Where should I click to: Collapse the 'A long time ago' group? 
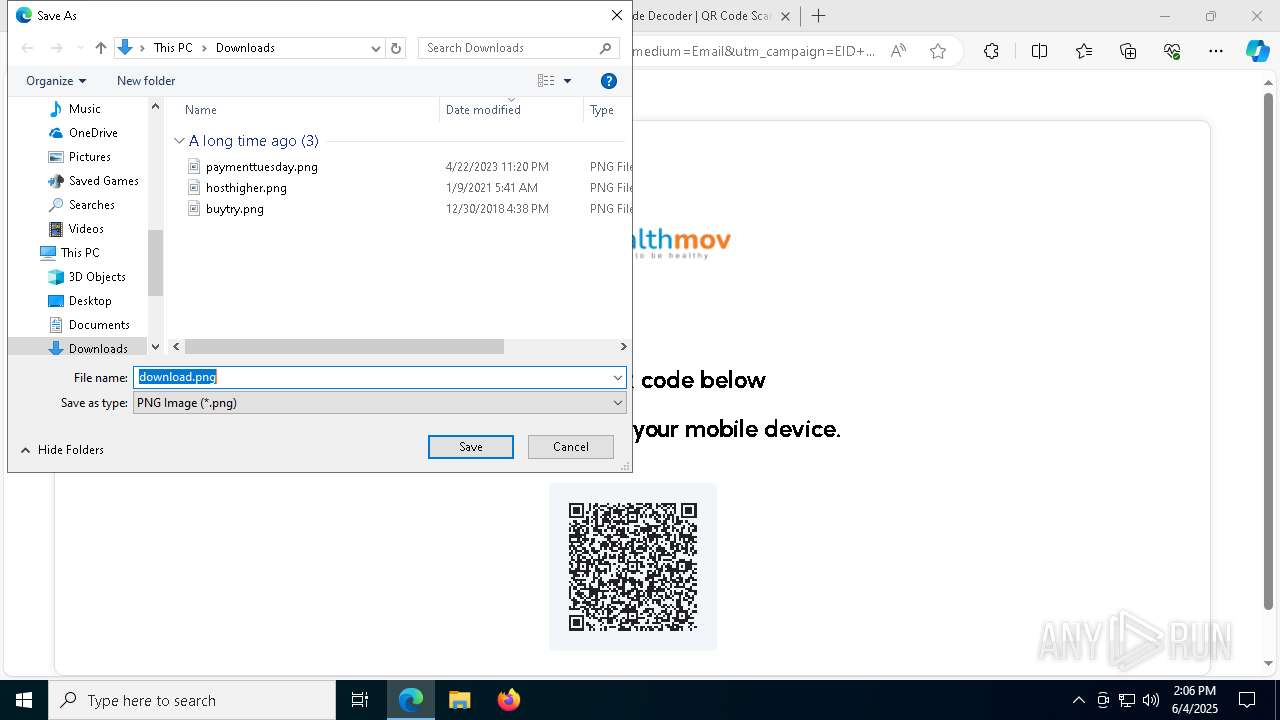pos(179,141)
